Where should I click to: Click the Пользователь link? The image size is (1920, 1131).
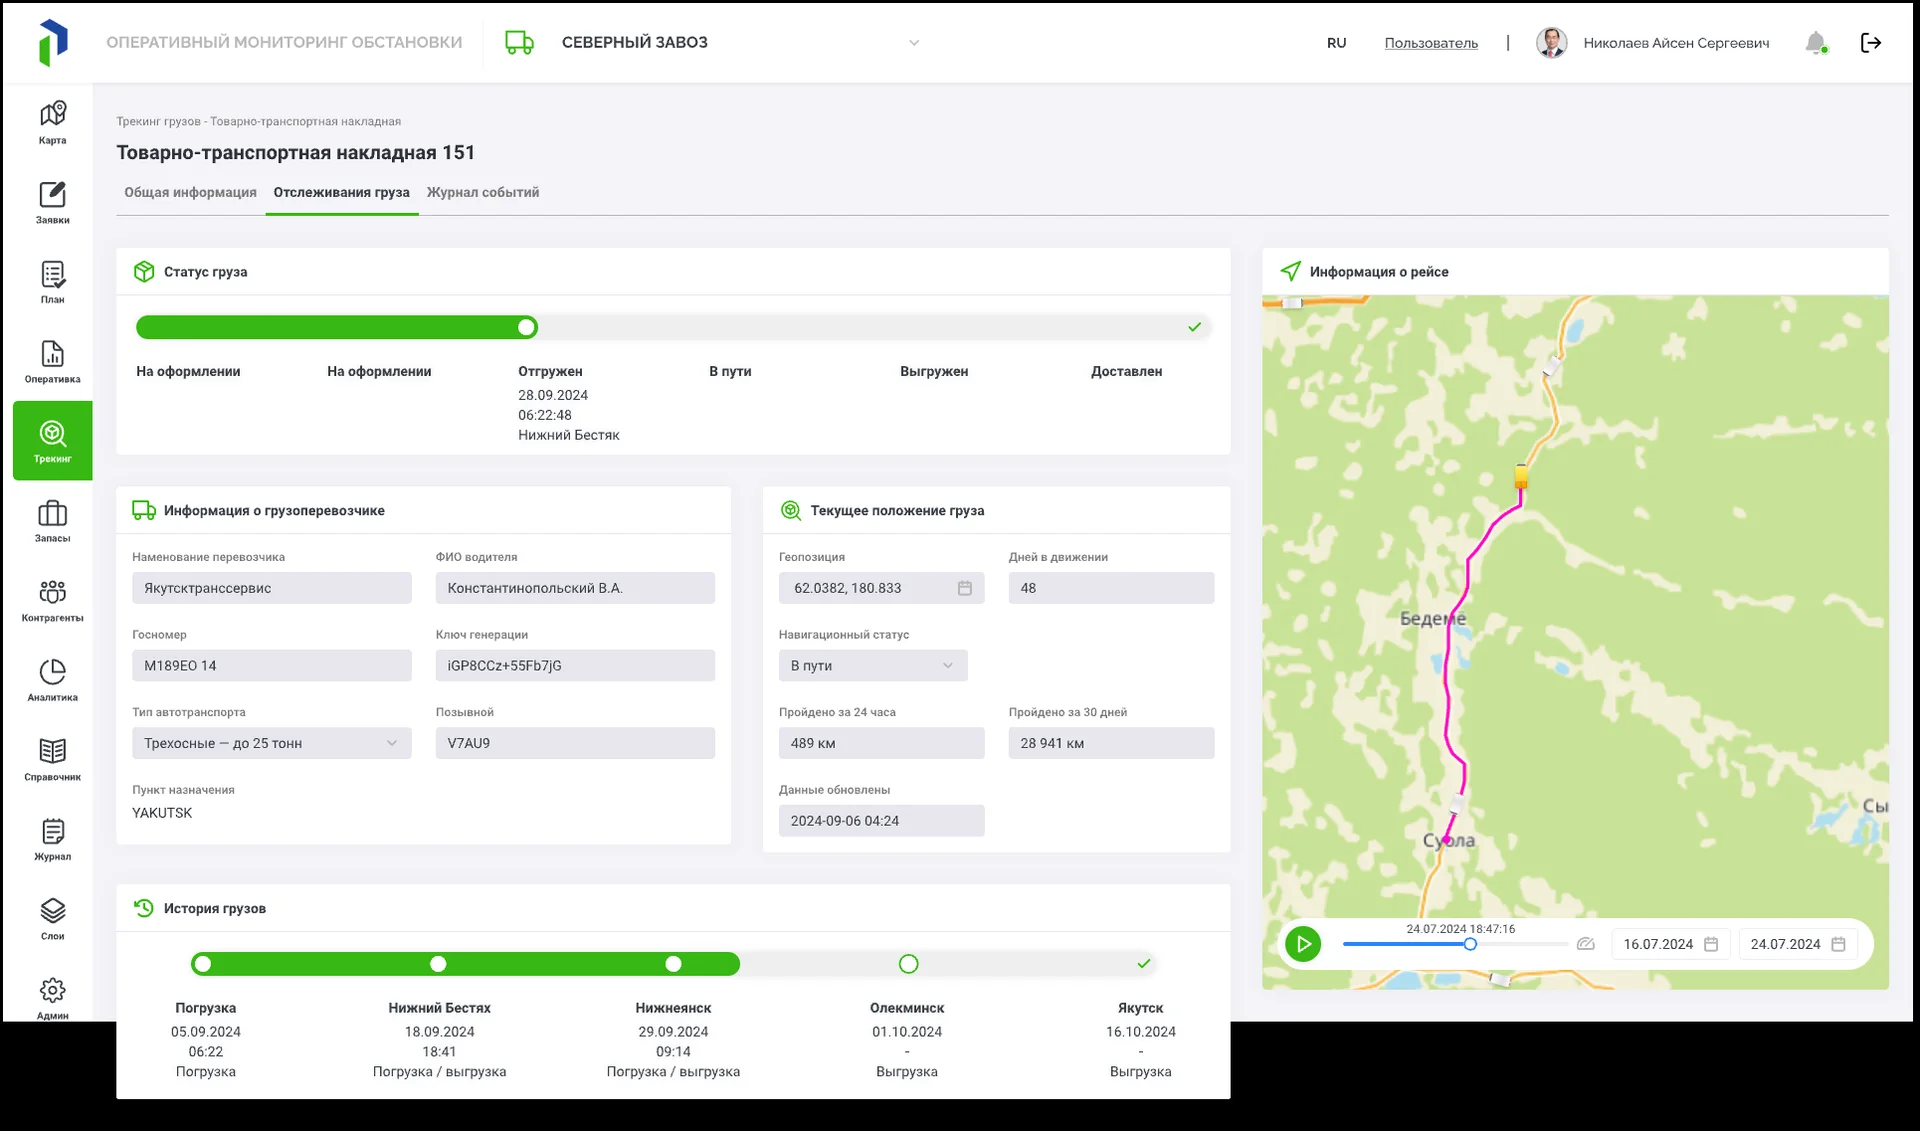pos(1431,43)
